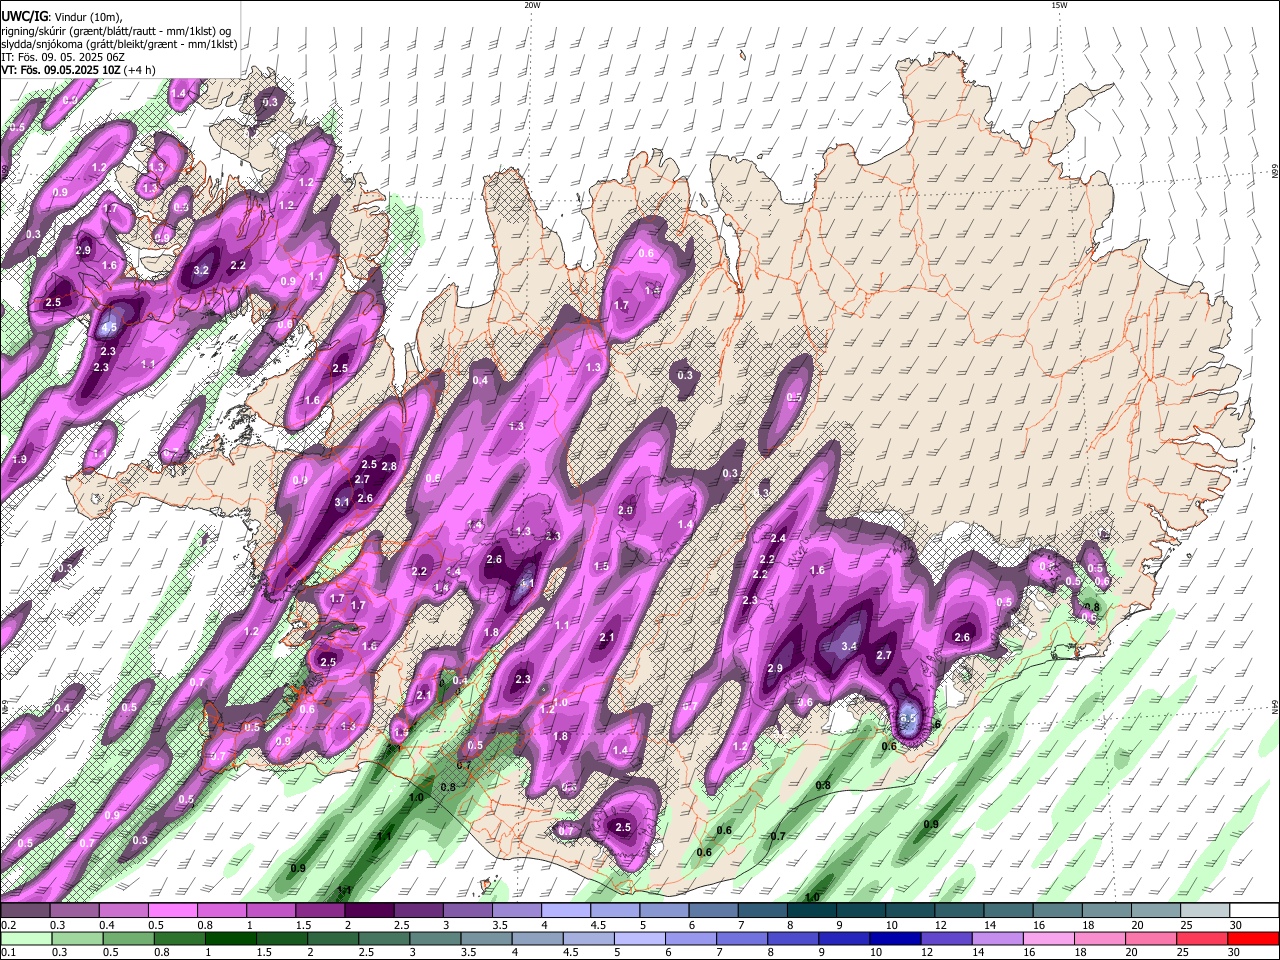This screenshot has width=1280, height=960.
Task: Click the top-row legend swatch labeled 0.5
Action: coord(172,911)
